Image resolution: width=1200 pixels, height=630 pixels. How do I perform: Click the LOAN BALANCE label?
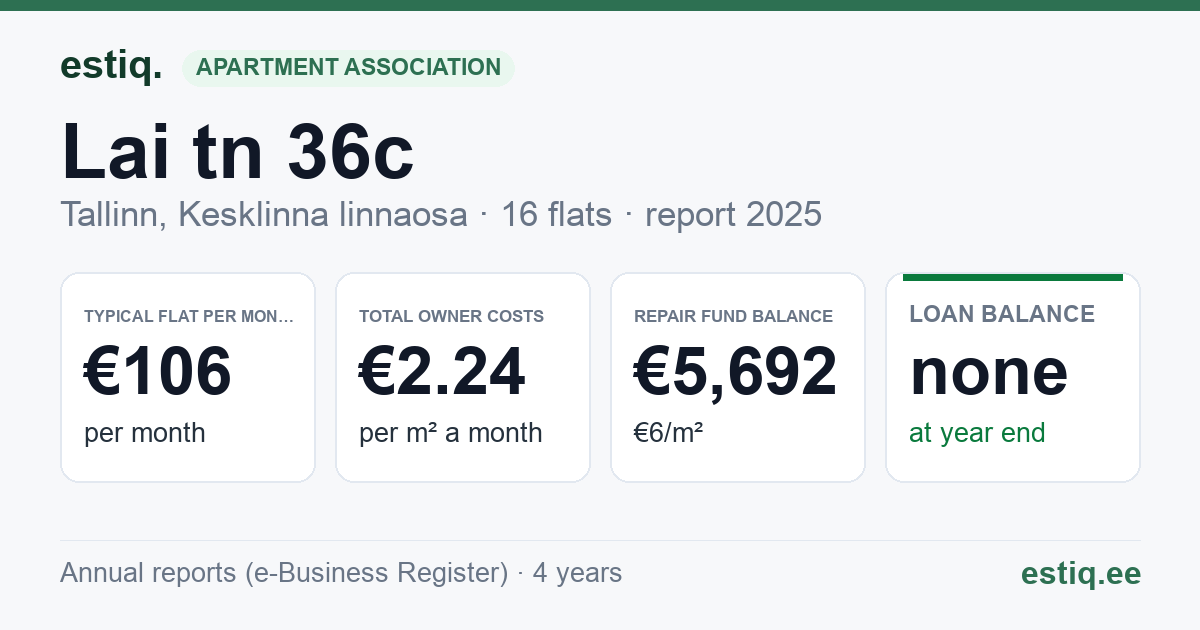click(x=1002, y=314)
